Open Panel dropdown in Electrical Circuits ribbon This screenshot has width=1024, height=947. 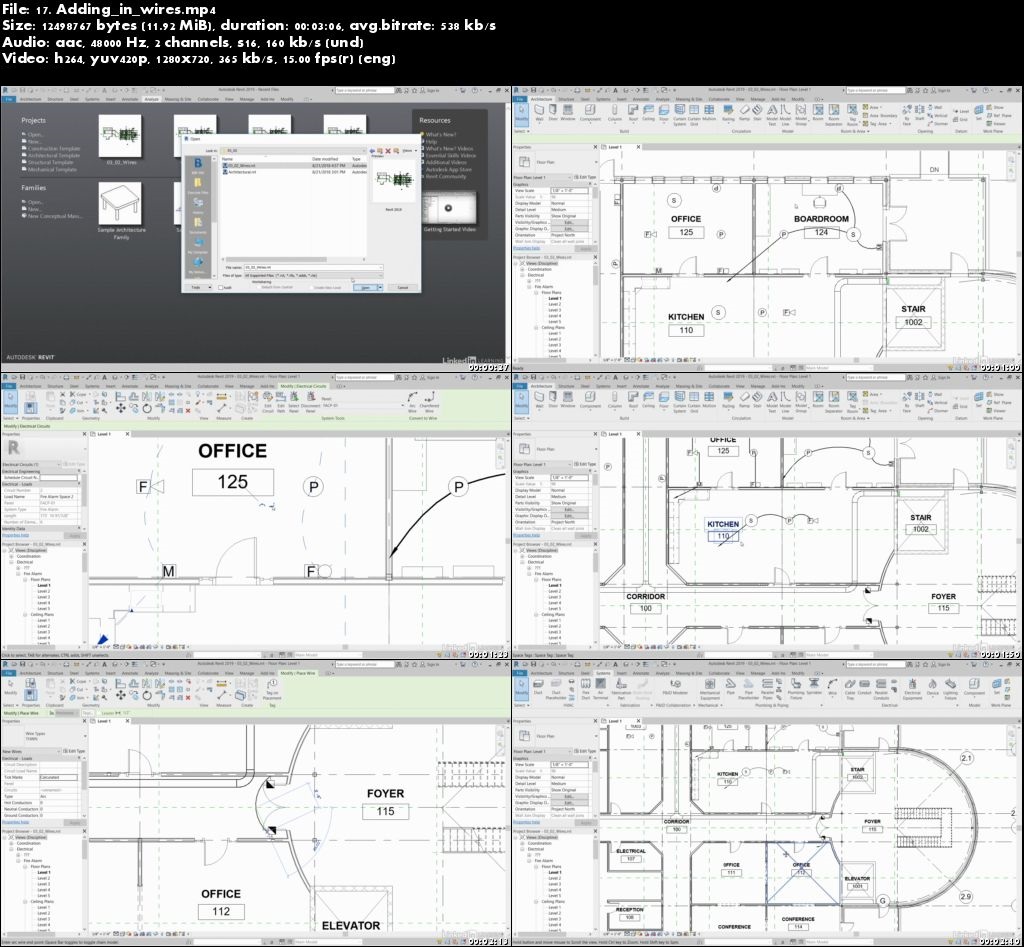(363, 405)
